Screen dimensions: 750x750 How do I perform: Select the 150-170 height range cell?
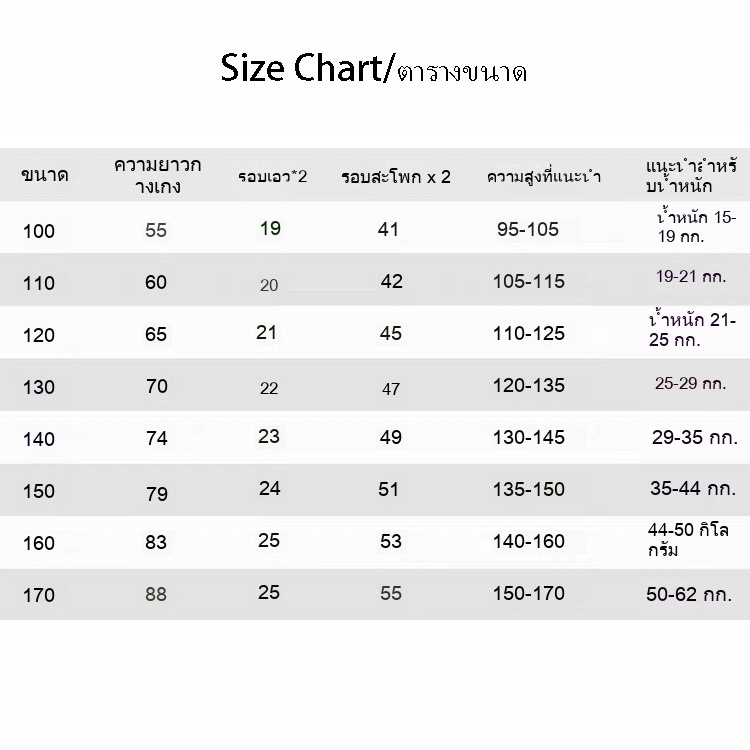coord(529,594)
